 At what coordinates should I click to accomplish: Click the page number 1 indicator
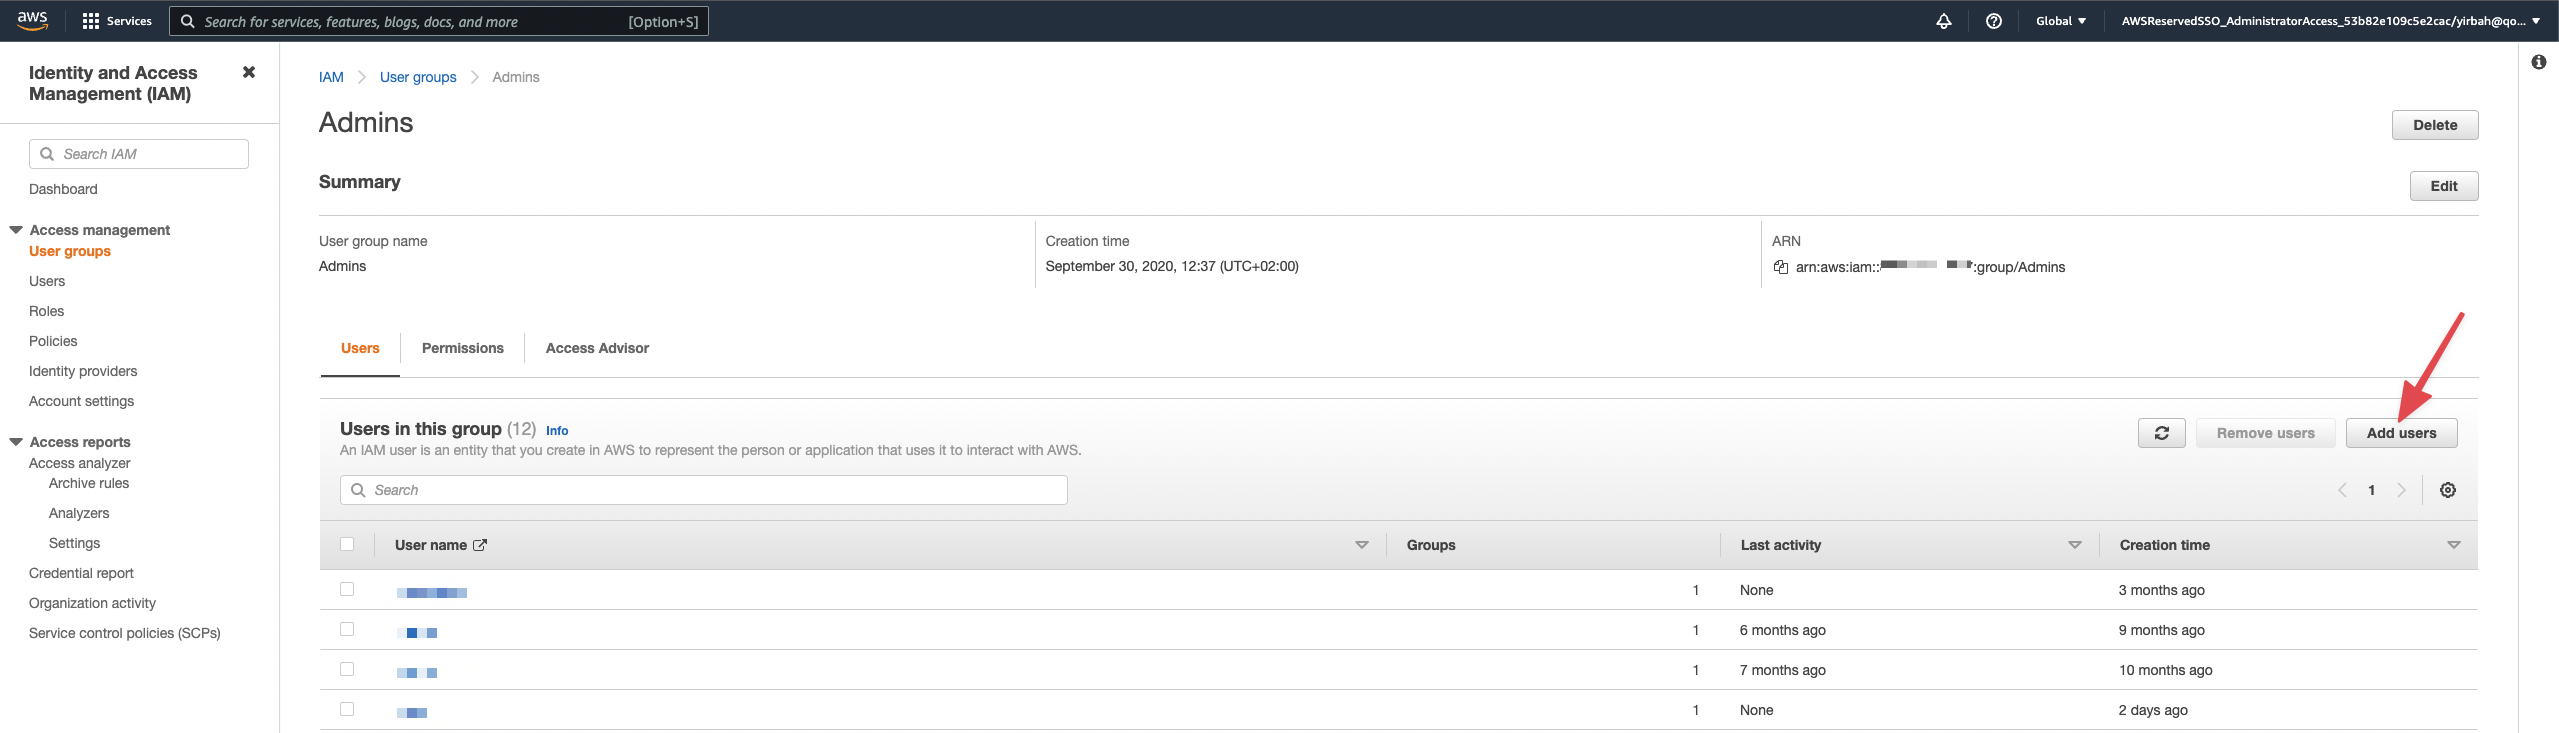pyautogui.click(x=2371, y=490)
